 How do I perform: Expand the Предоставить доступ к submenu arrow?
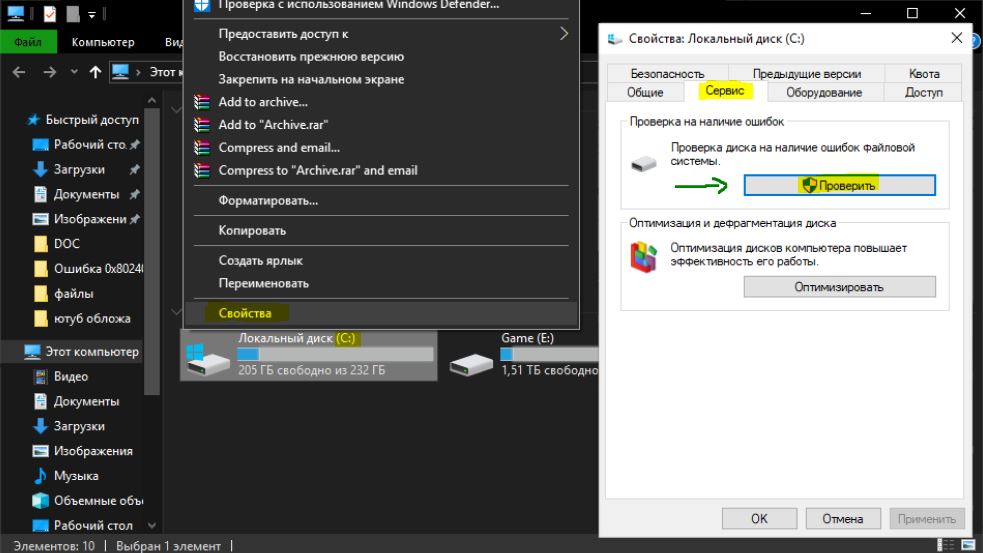click(564, 34)
